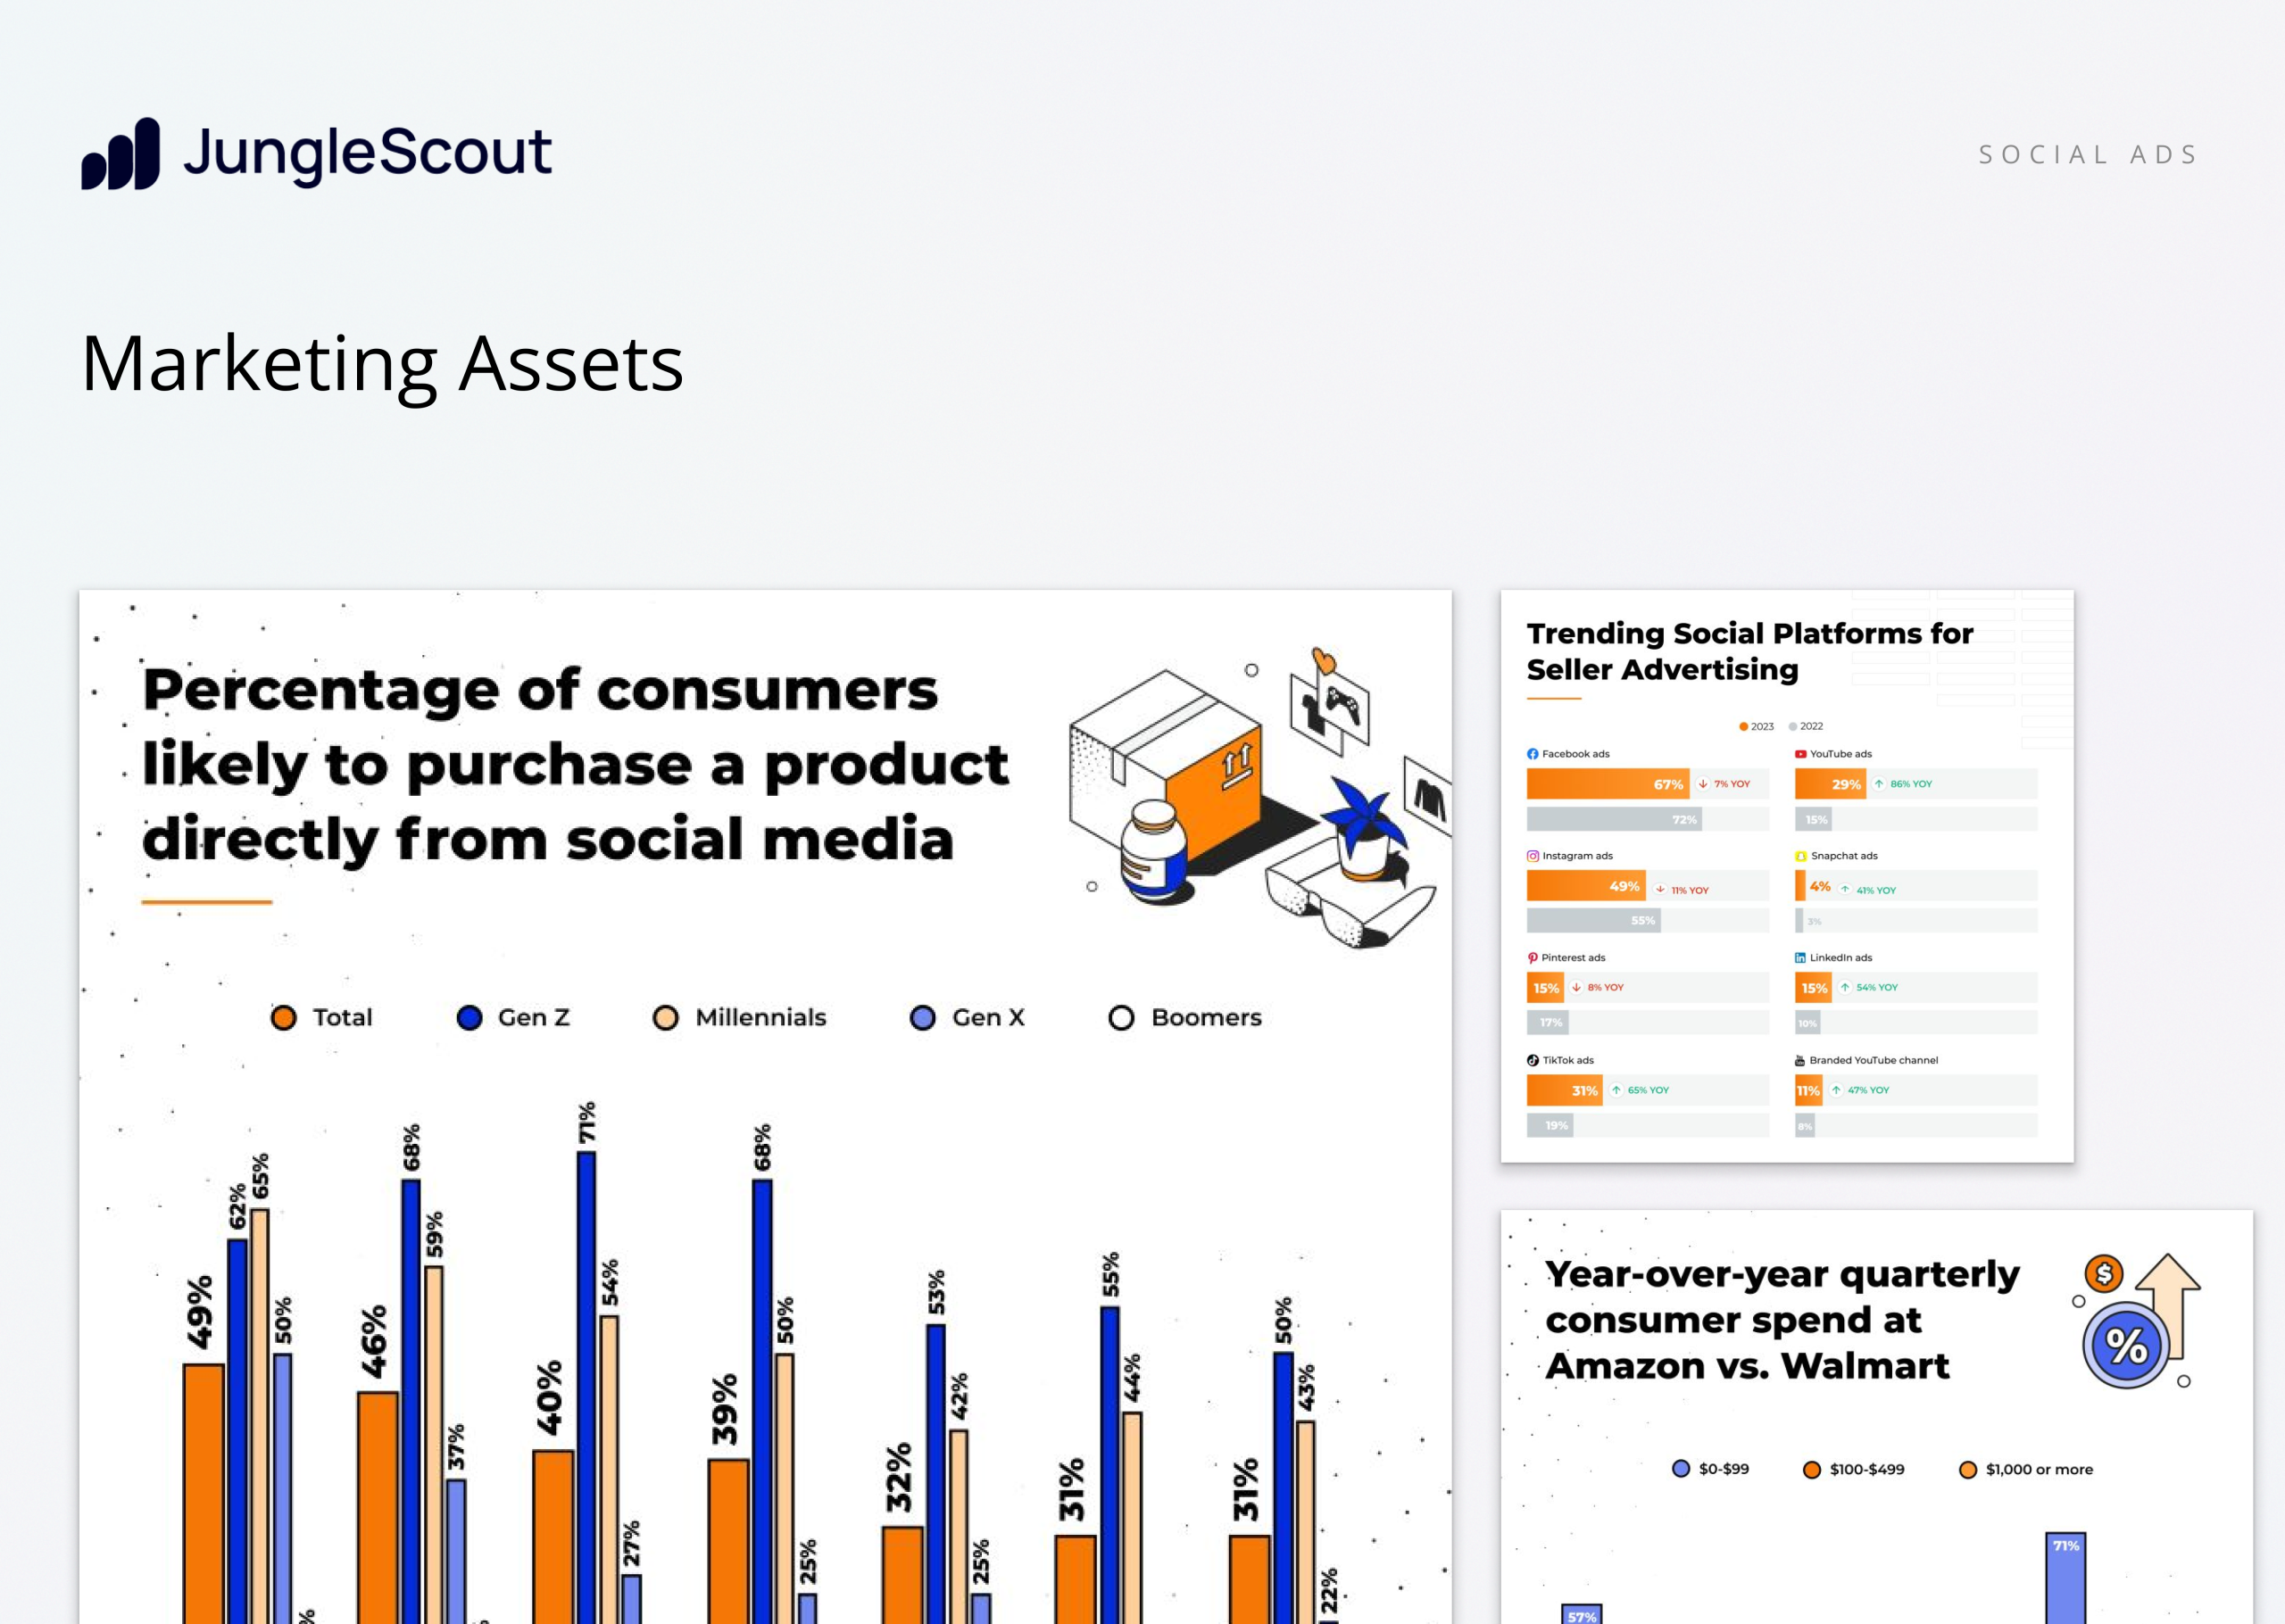
Task: Click the Pinterest ads icon
Action: (x=1532, y=958)
